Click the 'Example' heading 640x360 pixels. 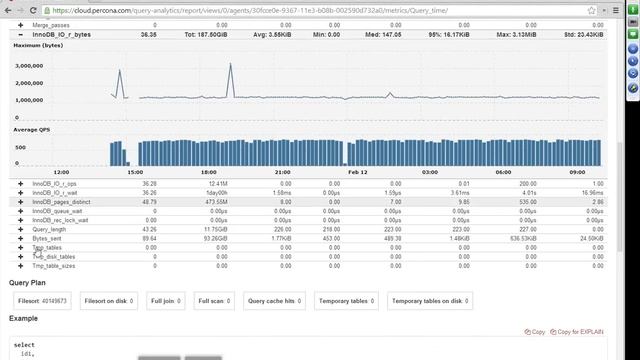[x=23, y=318]
